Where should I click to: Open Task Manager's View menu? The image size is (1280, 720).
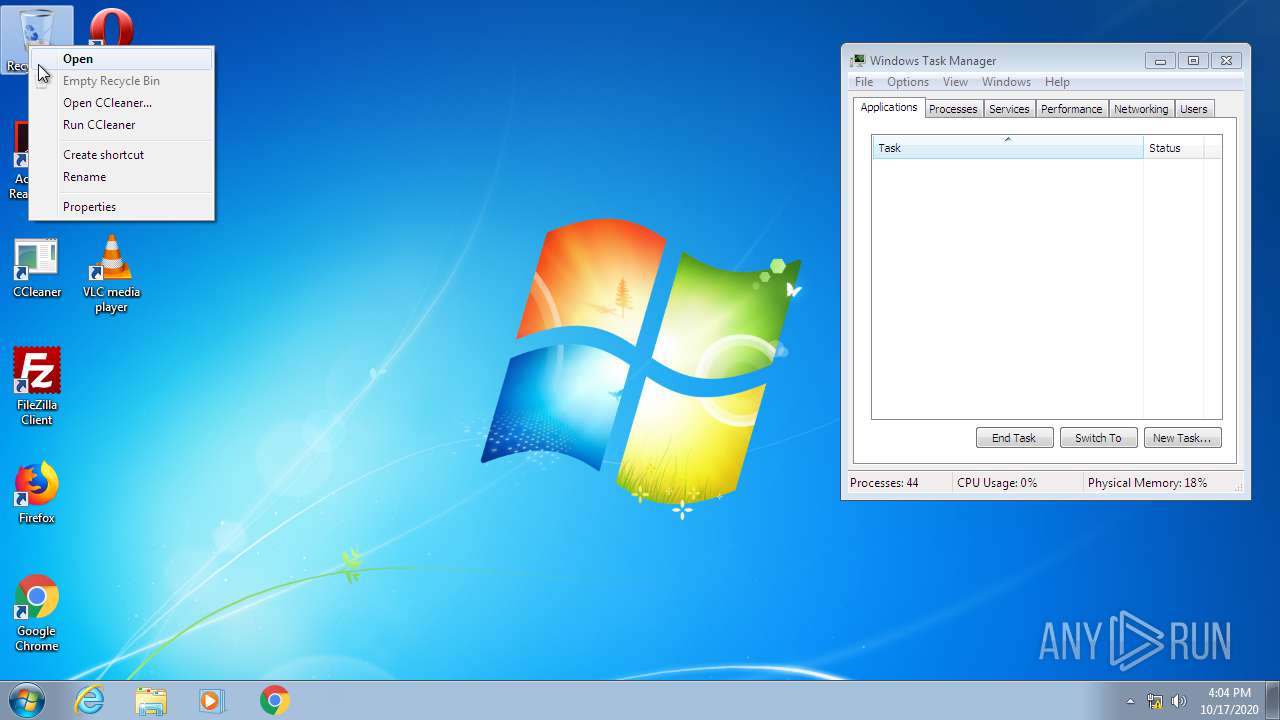[955, 82]
